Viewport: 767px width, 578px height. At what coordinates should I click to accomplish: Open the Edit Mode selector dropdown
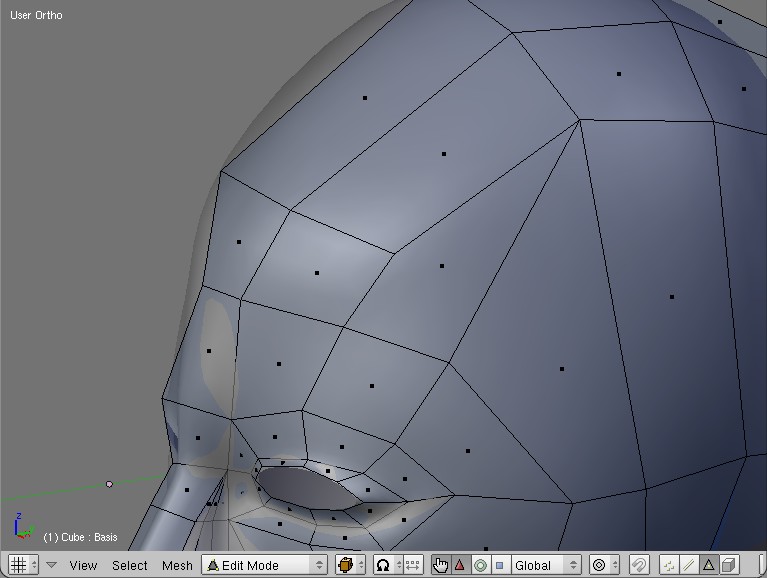[265, 565]
